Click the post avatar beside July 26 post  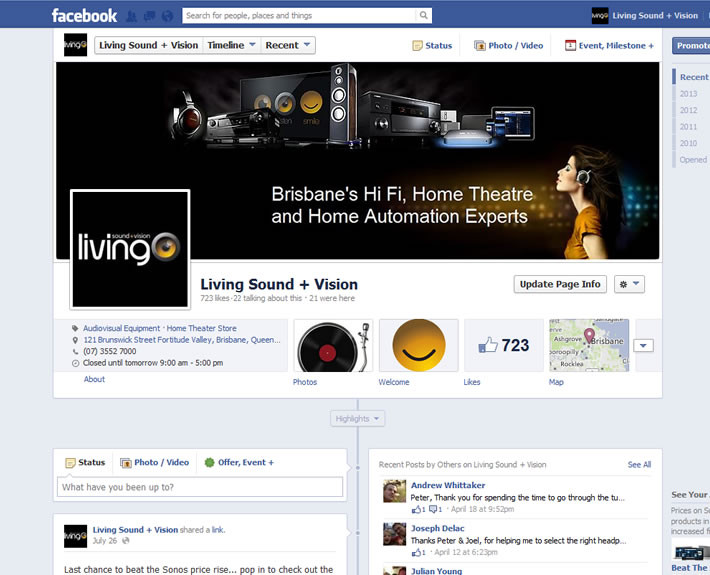(75, 536)
